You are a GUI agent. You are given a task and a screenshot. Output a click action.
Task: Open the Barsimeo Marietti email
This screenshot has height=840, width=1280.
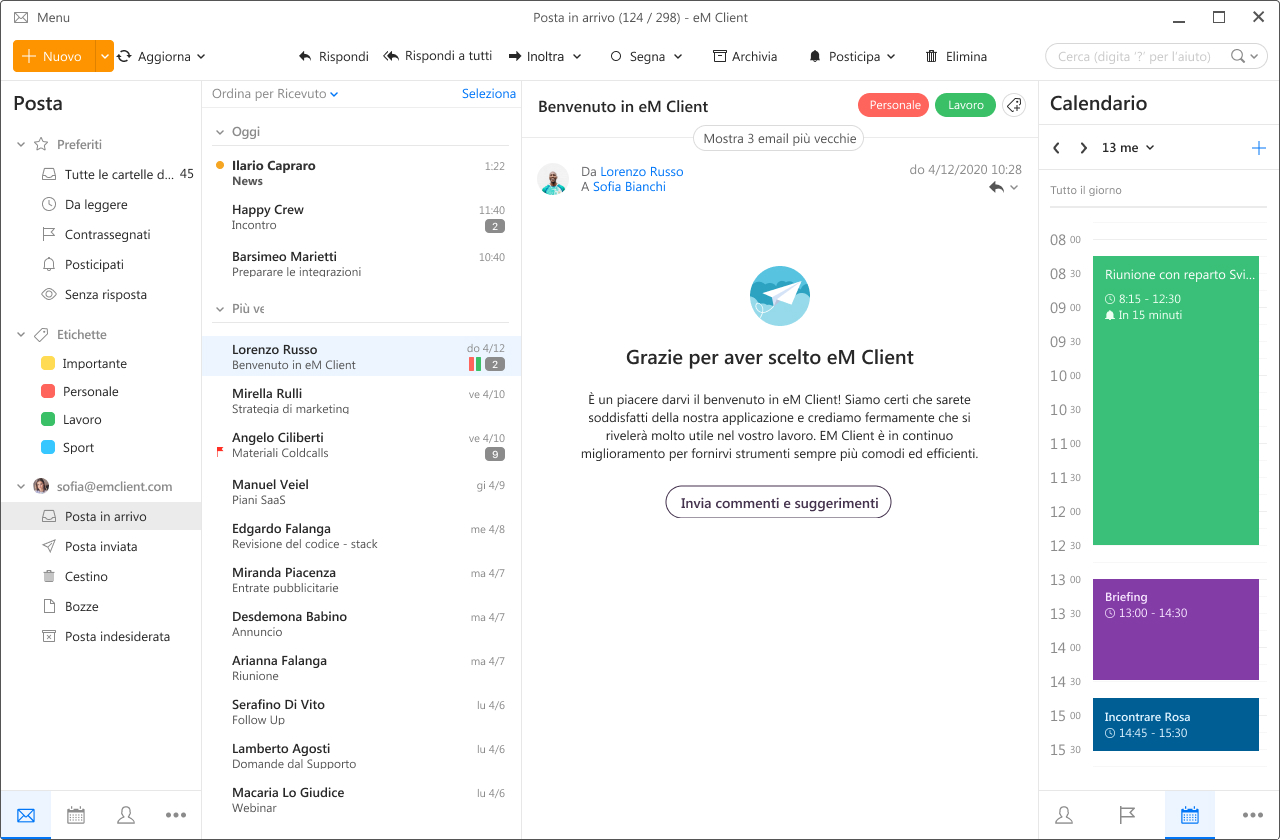tap(361, 264)
